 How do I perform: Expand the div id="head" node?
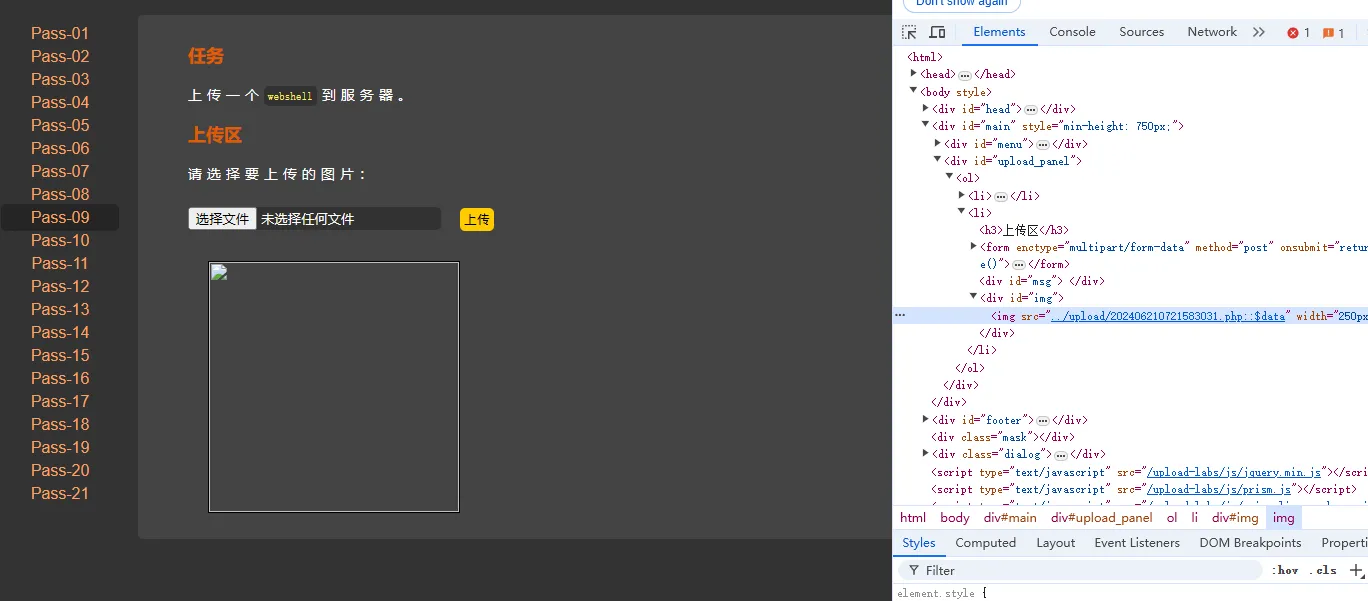[x=926, y=108]
